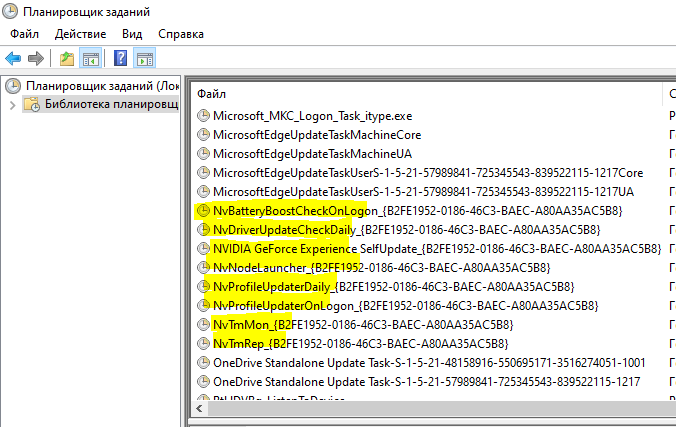Image resolution: width=676 pixels, height=427 pixels.
Task: Click clock icon beside NvProfileUpdaterDaily task
Action: (203, 286)
